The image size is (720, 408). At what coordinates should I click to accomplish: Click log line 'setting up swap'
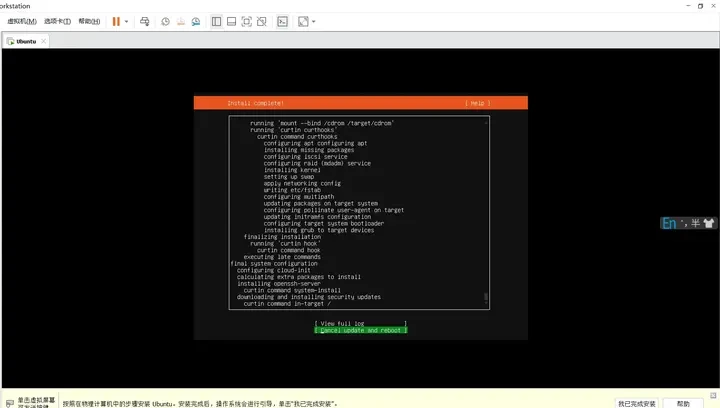[289, 177]
